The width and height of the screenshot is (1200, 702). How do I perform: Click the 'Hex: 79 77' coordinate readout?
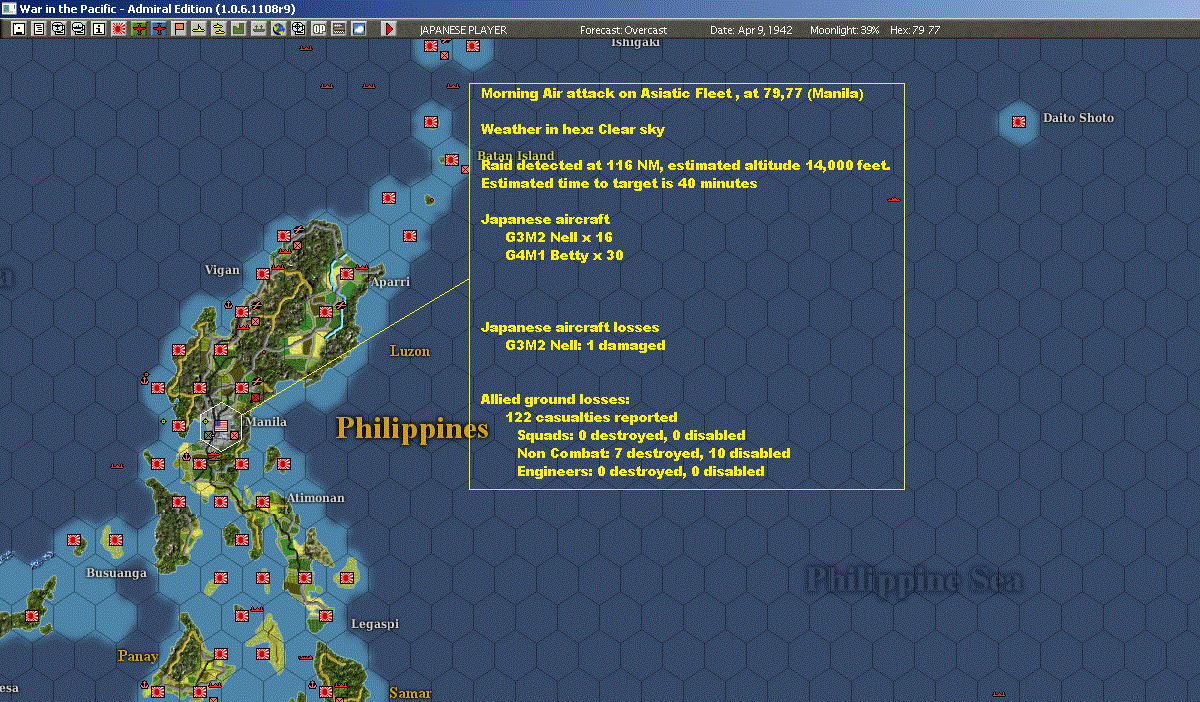point(914,30)
